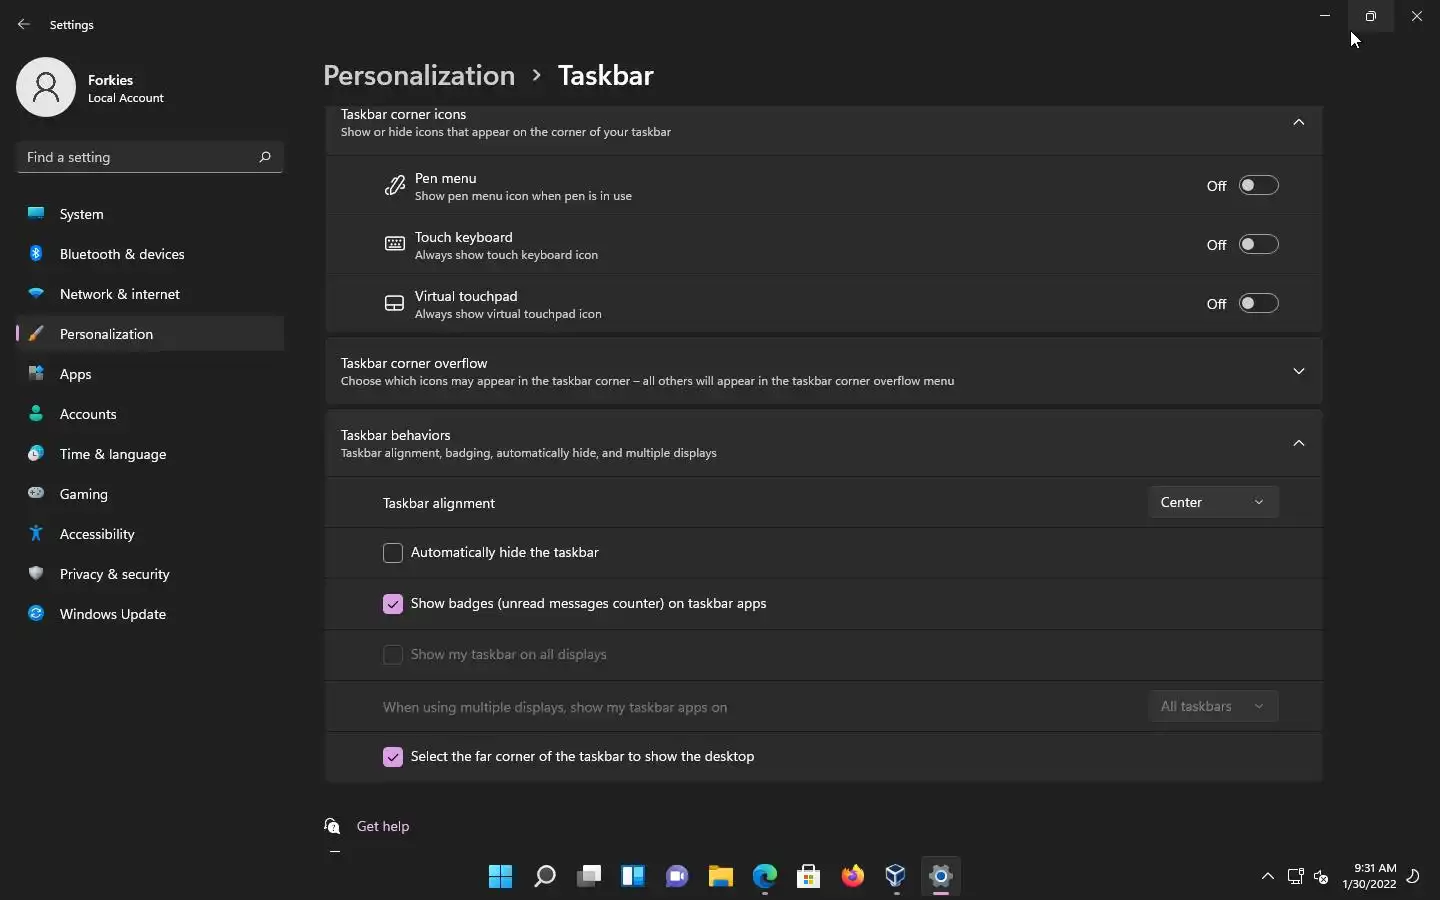Click the Get help link

383,826
